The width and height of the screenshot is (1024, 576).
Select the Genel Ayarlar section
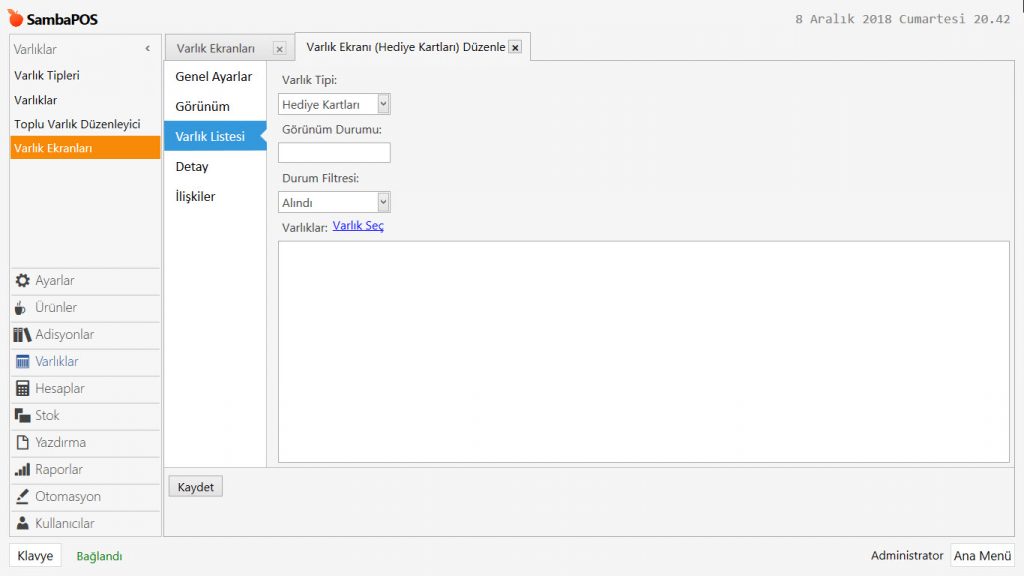(x=214, y=77)
